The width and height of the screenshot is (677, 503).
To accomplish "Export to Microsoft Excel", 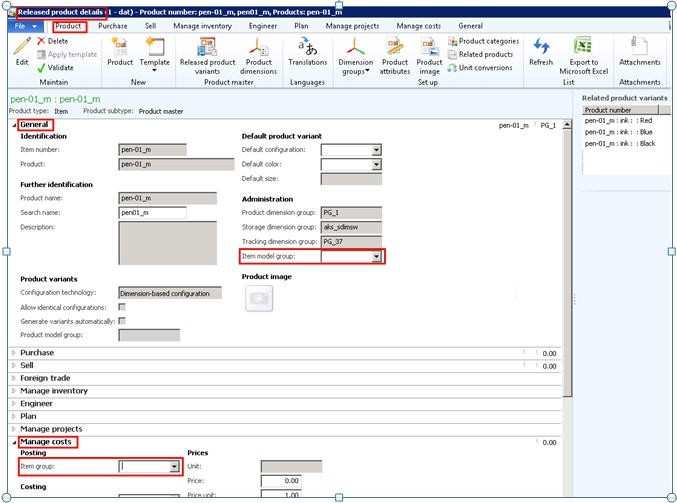I will 583,56.
